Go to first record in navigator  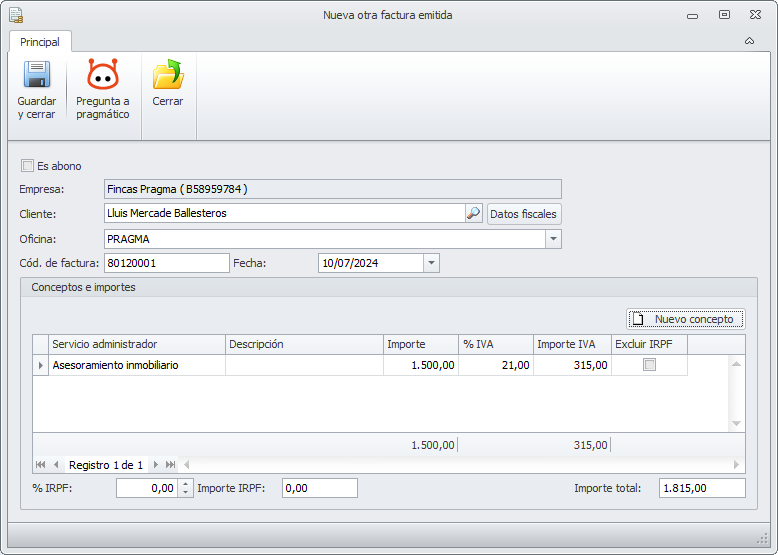coord(41,465)
